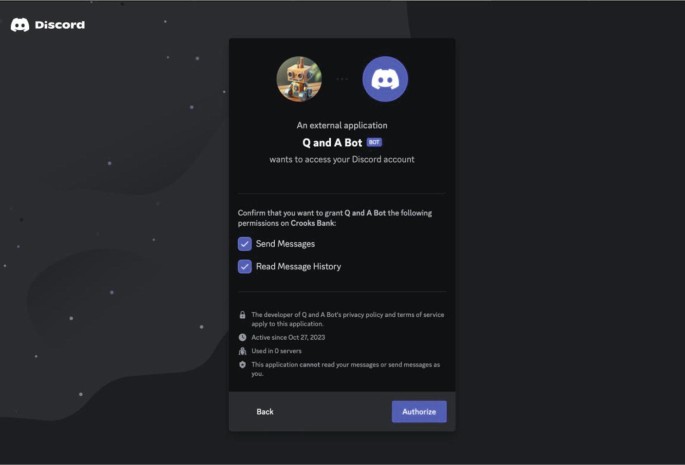This screenshot has height=465, width=685.
Task: Click the blue Discord avatar circle
Action: [x=385, y=79]
